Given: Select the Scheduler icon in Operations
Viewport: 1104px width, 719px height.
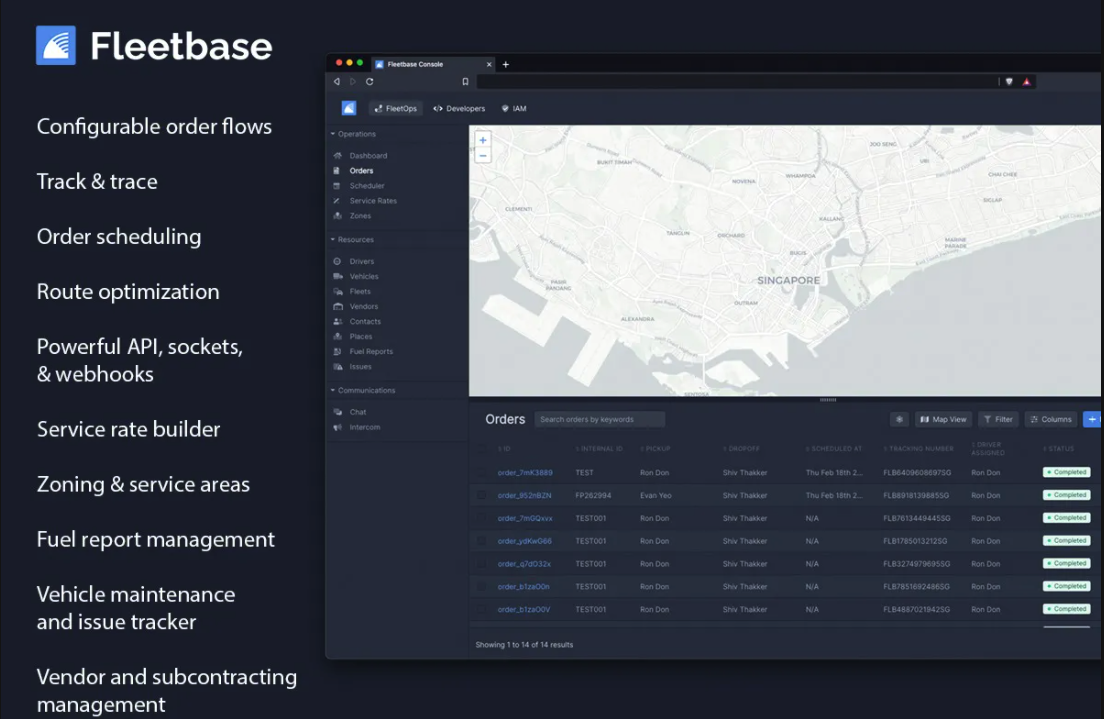Looking at the screenshot, I should click(x=336, y=185).
